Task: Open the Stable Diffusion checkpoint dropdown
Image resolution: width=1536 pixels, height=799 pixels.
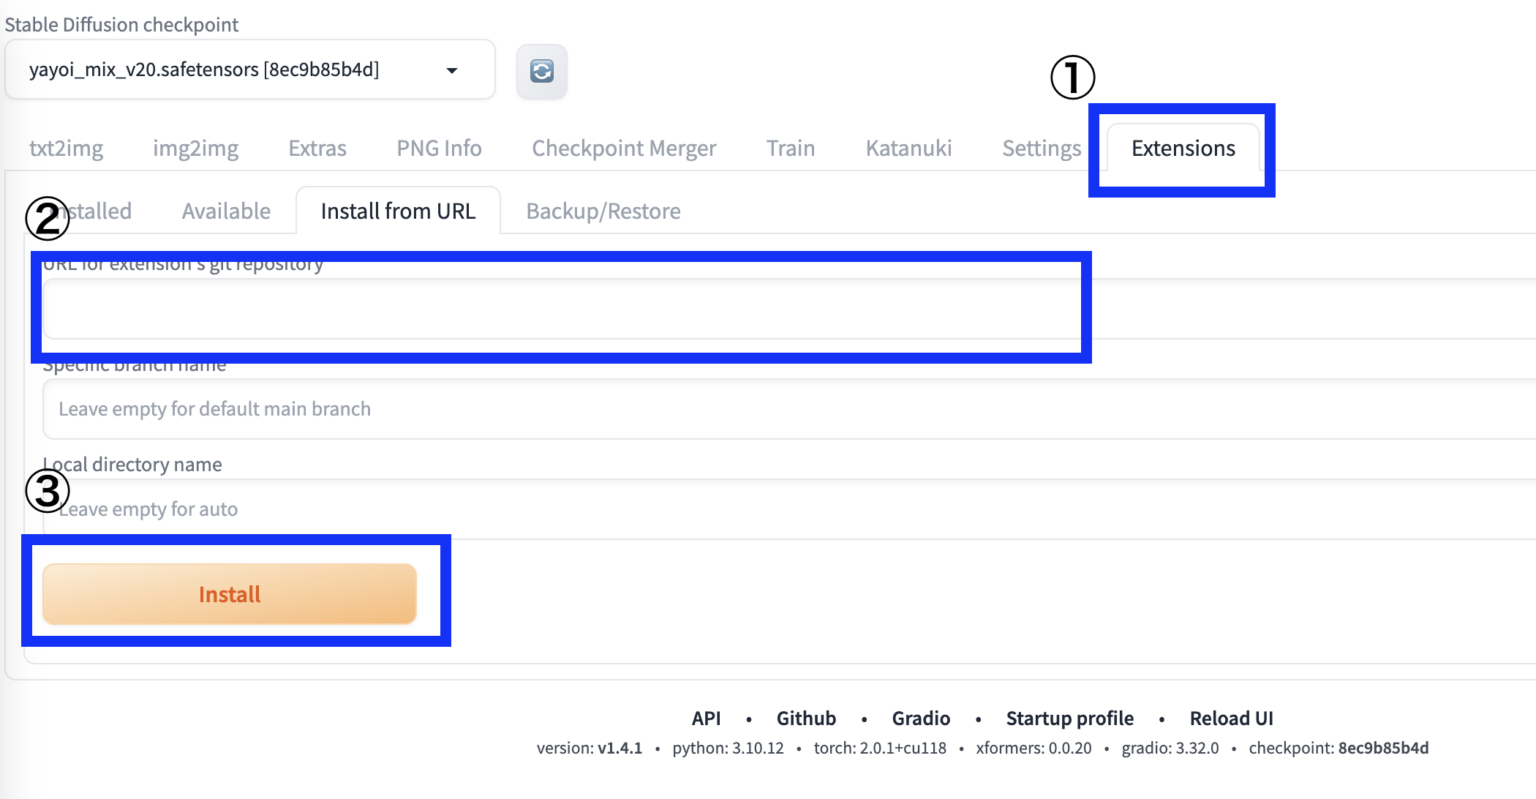Action: [x=249, y=70]
